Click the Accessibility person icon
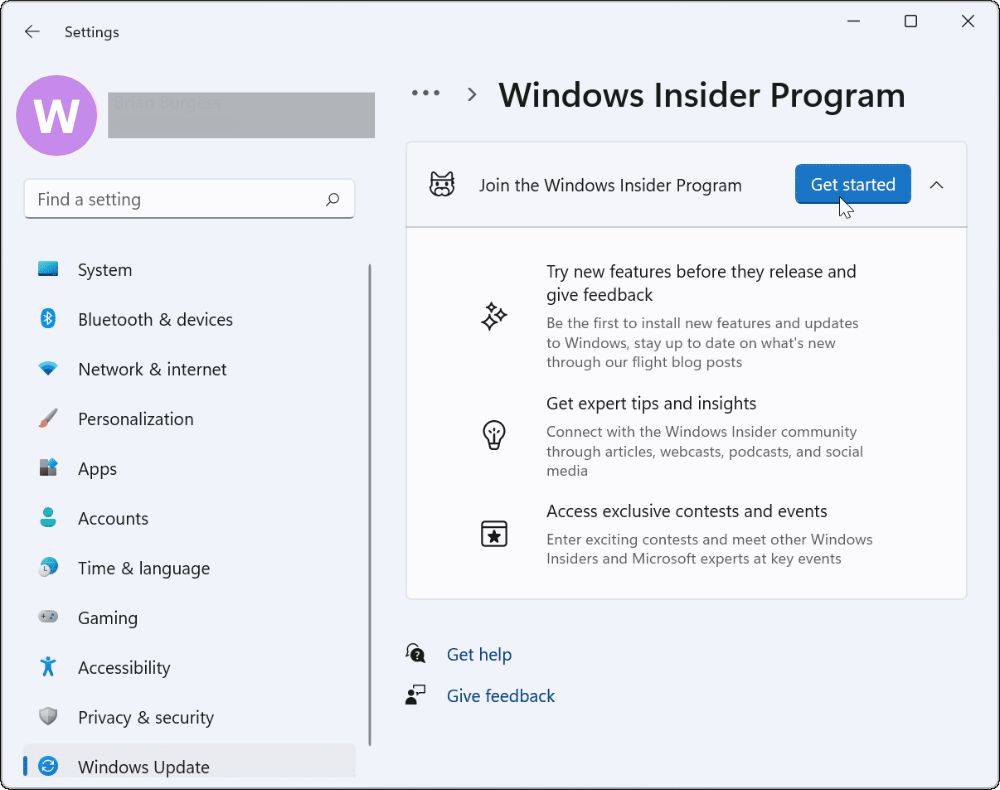The width and height of the screenshot is (1000, 790). coord(48,667)
